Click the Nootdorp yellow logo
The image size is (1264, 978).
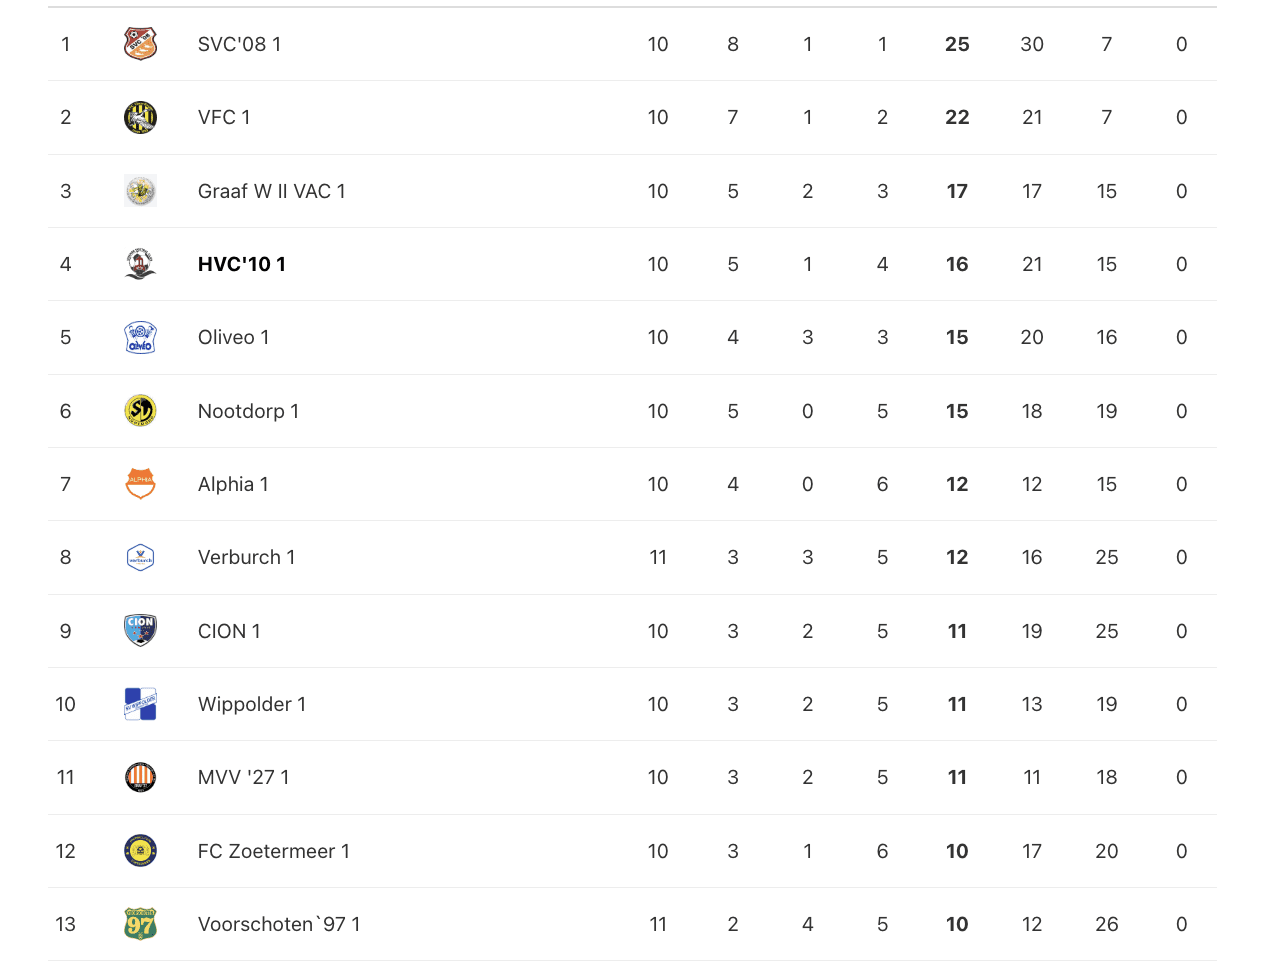140,411
